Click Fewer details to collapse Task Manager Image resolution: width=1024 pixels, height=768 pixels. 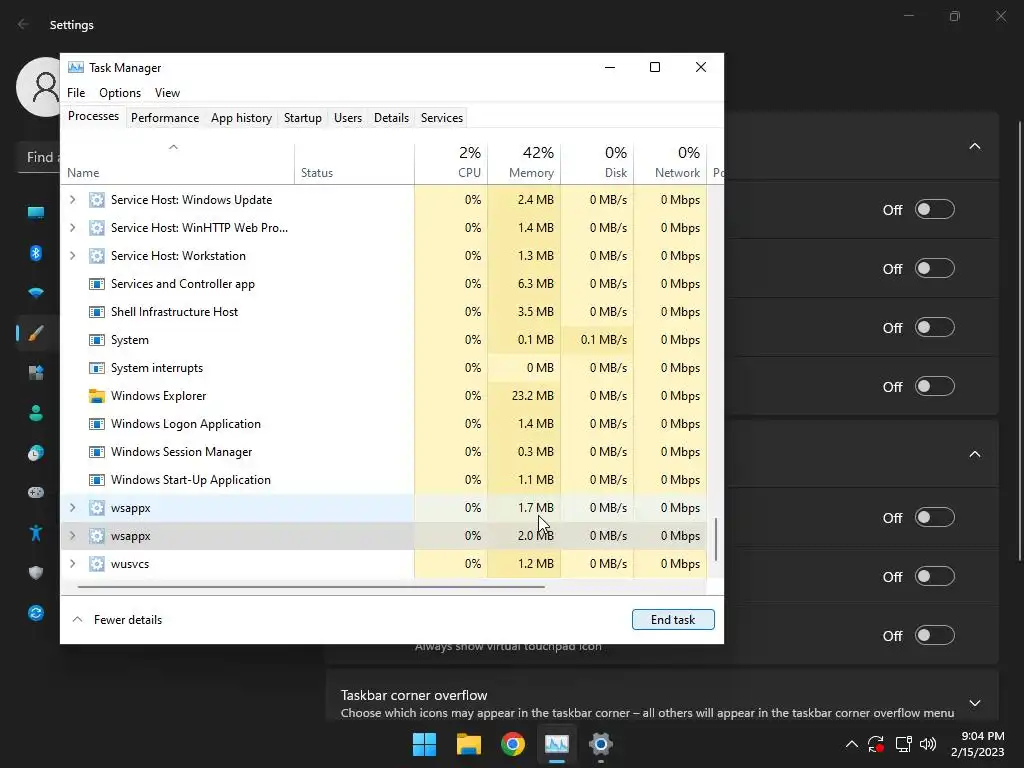coord(117,620)
